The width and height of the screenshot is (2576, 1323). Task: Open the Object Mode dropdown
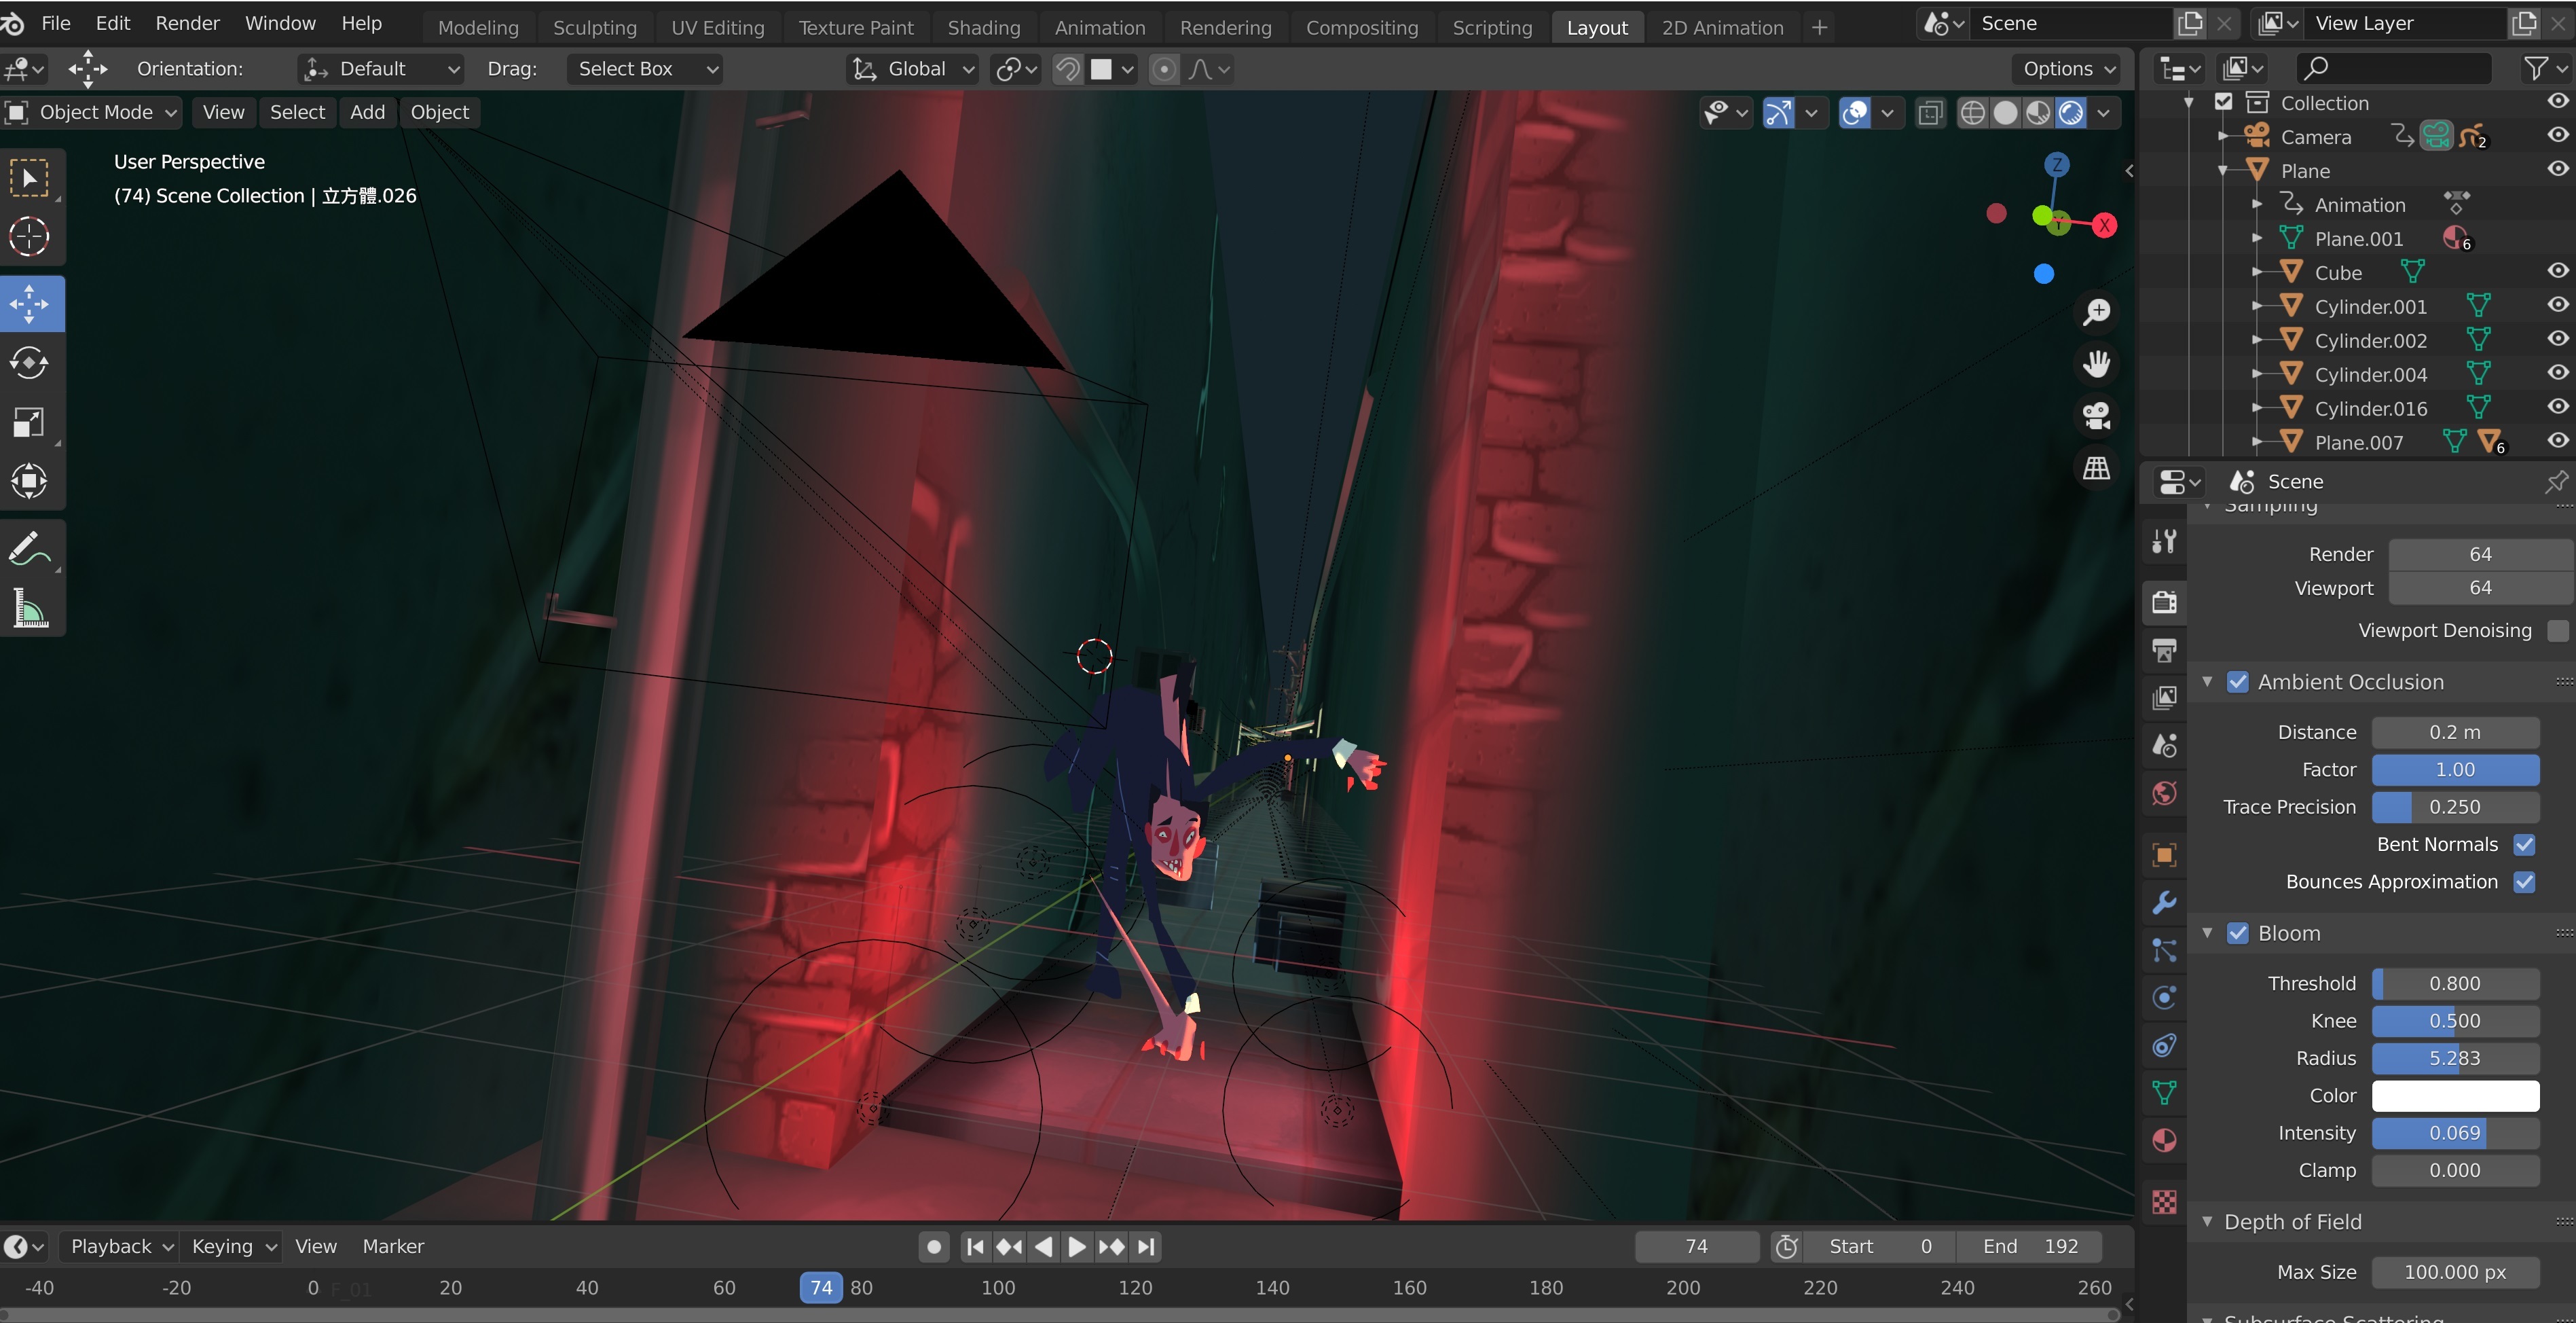[93, 112]
